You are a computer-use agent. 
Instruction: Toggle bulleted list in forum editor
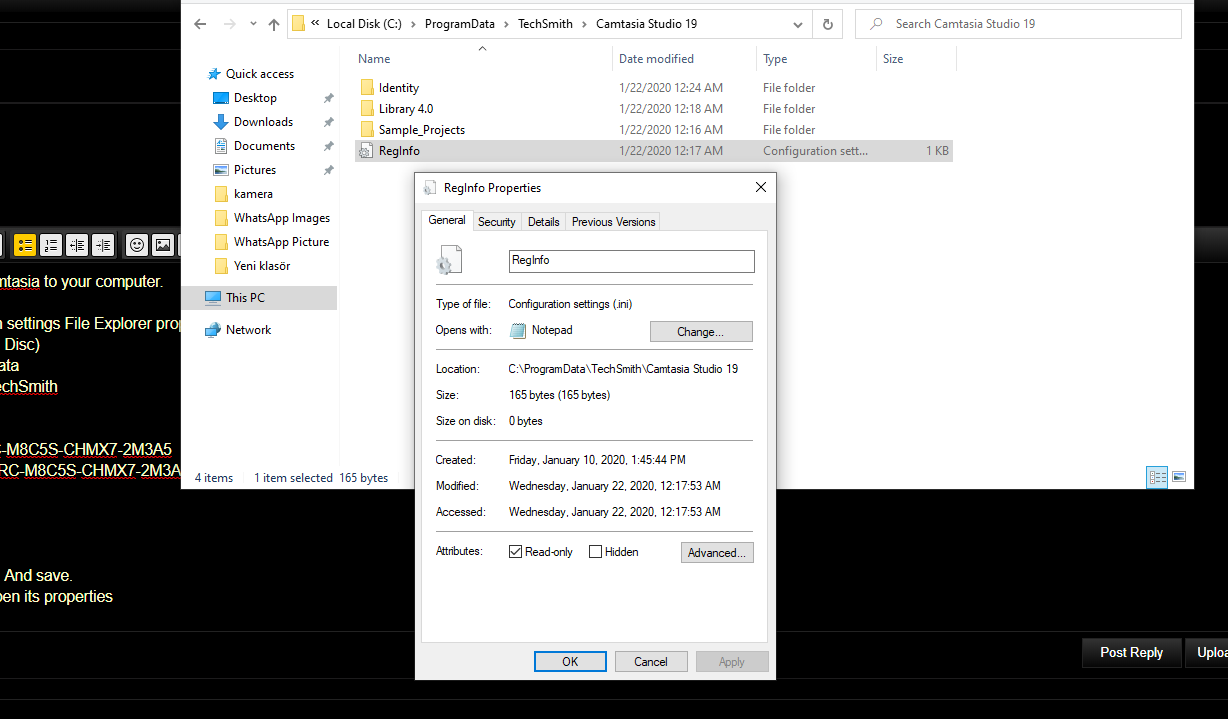pyautogui.click(x=25, y=245)
